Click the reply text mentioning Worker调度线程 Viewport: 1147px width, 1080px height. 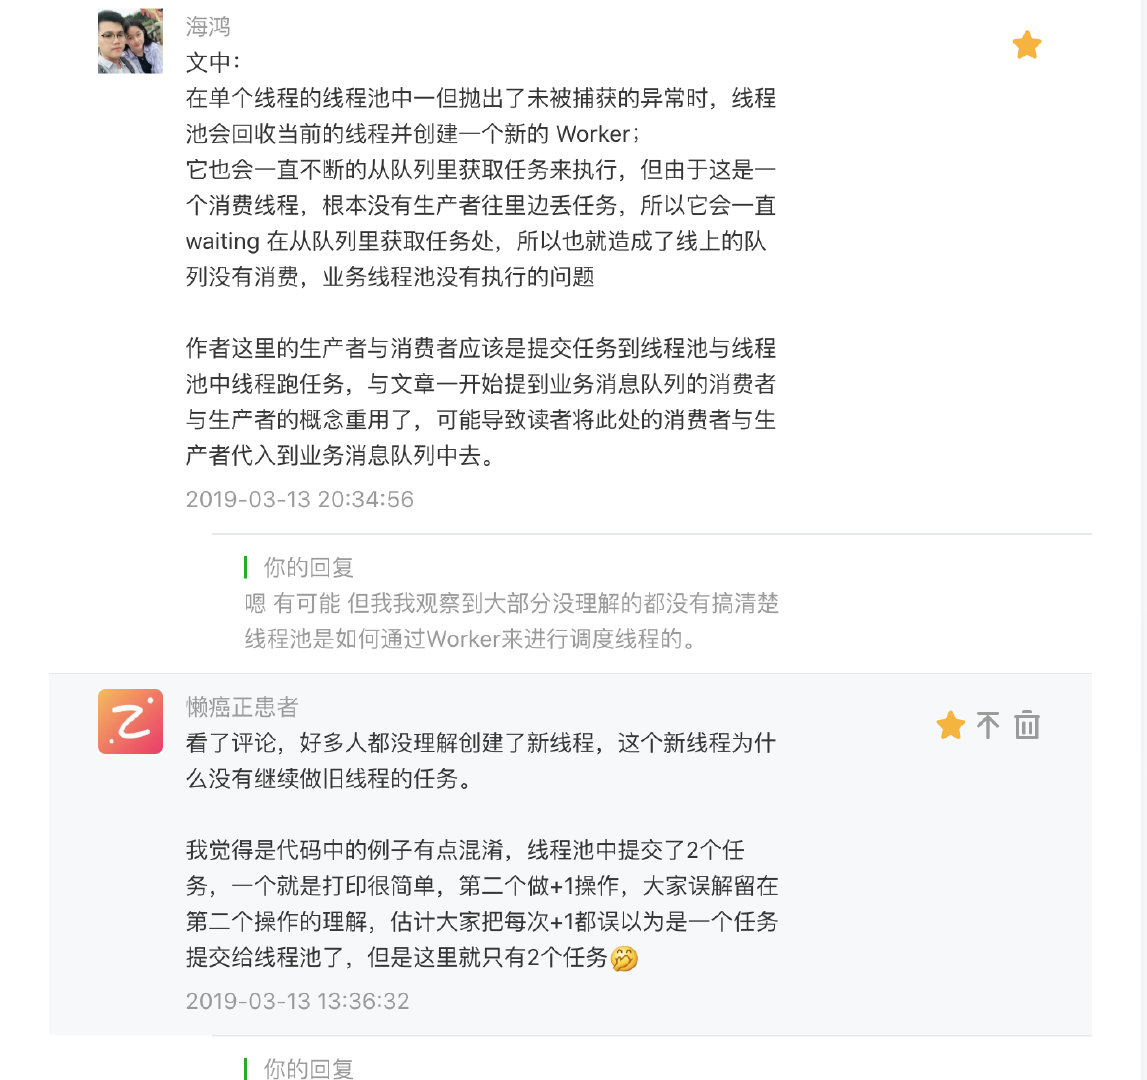(x=511, y=620)
